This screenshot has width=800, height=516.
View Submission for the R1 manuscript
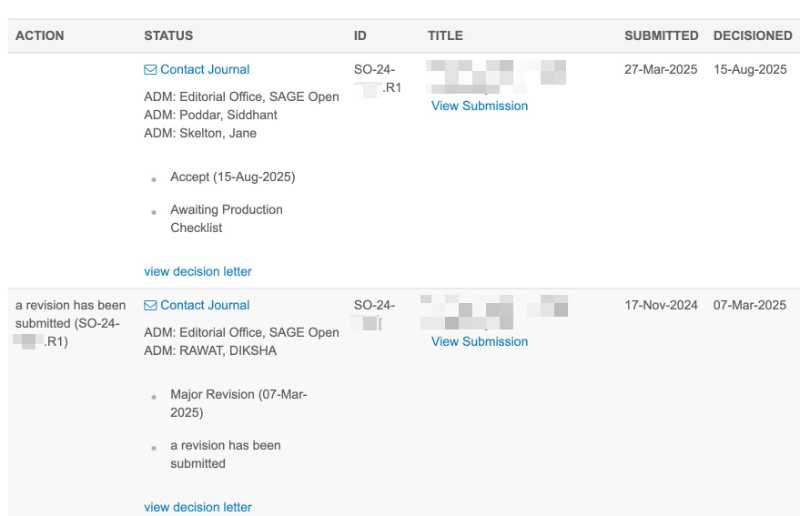[x=479, y=106]
